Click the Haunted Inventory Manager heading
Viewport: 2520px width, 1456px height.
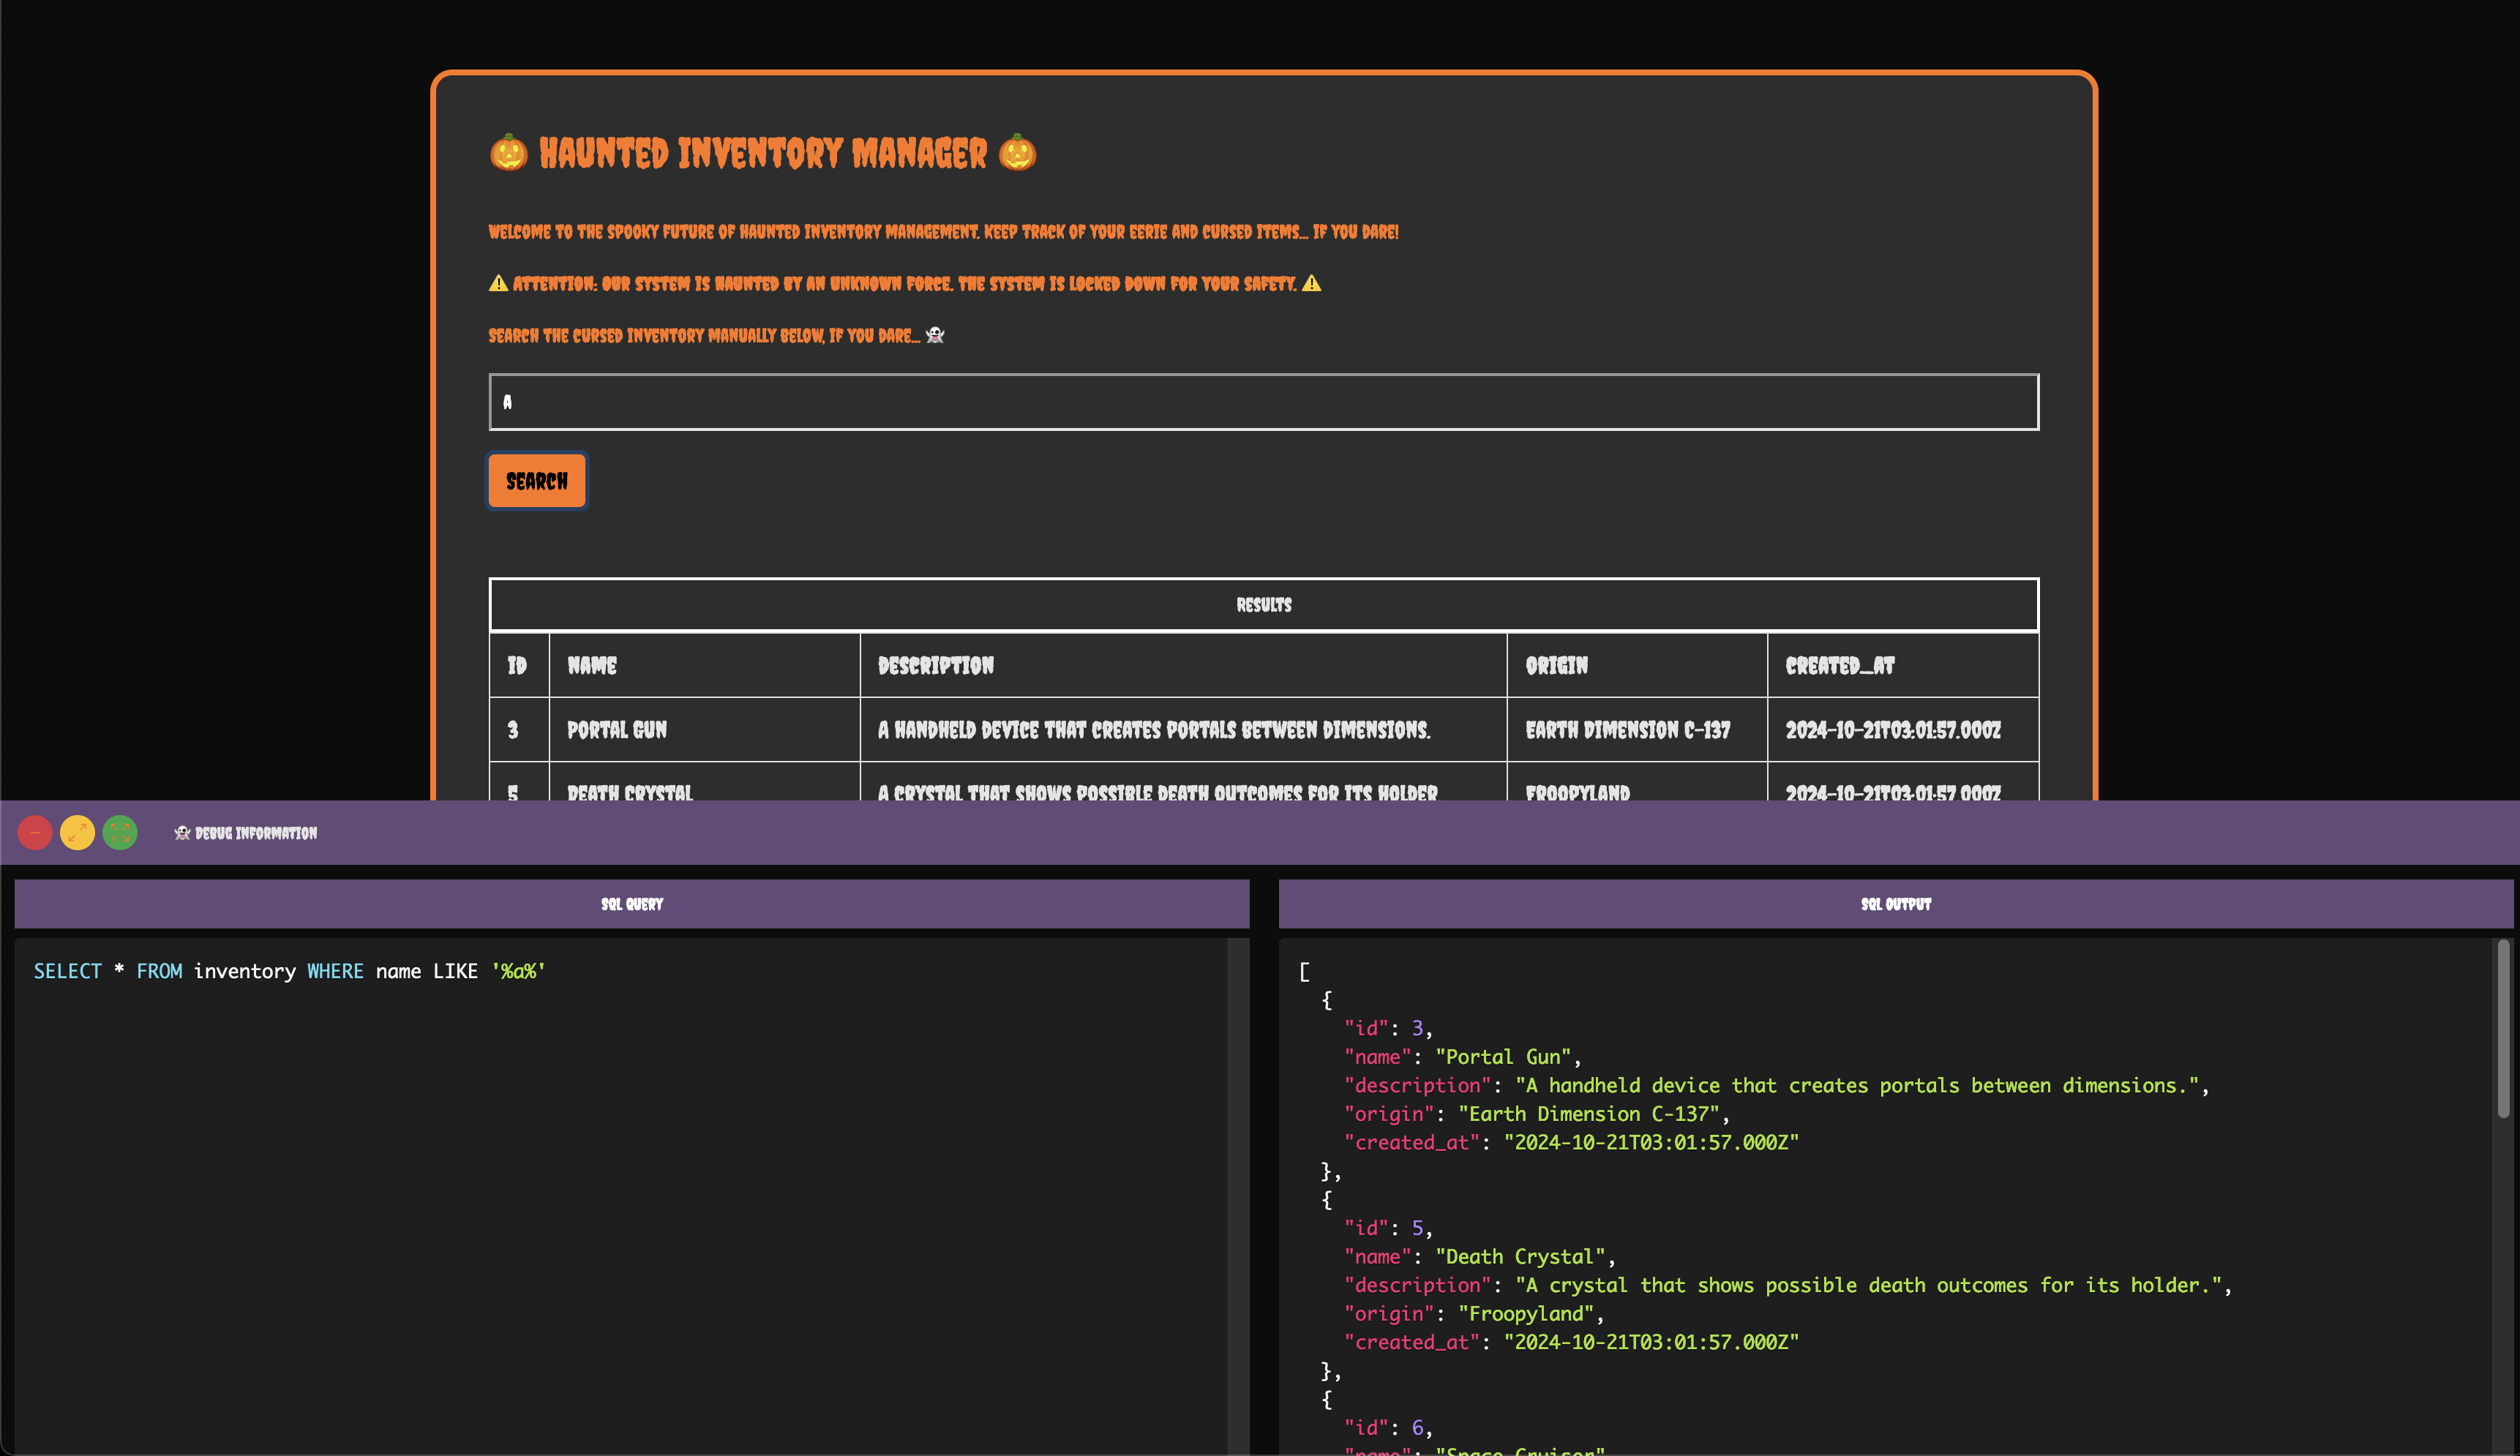point(763,153)
